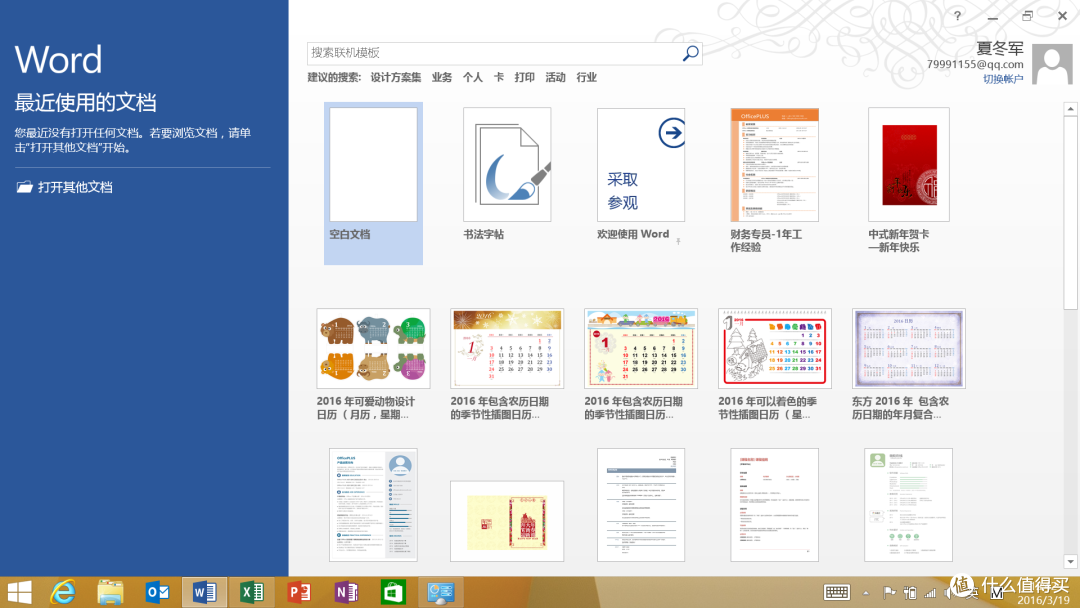Screen dimensions: 1080x608
Task: Select the green avatar resume thumbnail
Action: [x=908, y=505]
